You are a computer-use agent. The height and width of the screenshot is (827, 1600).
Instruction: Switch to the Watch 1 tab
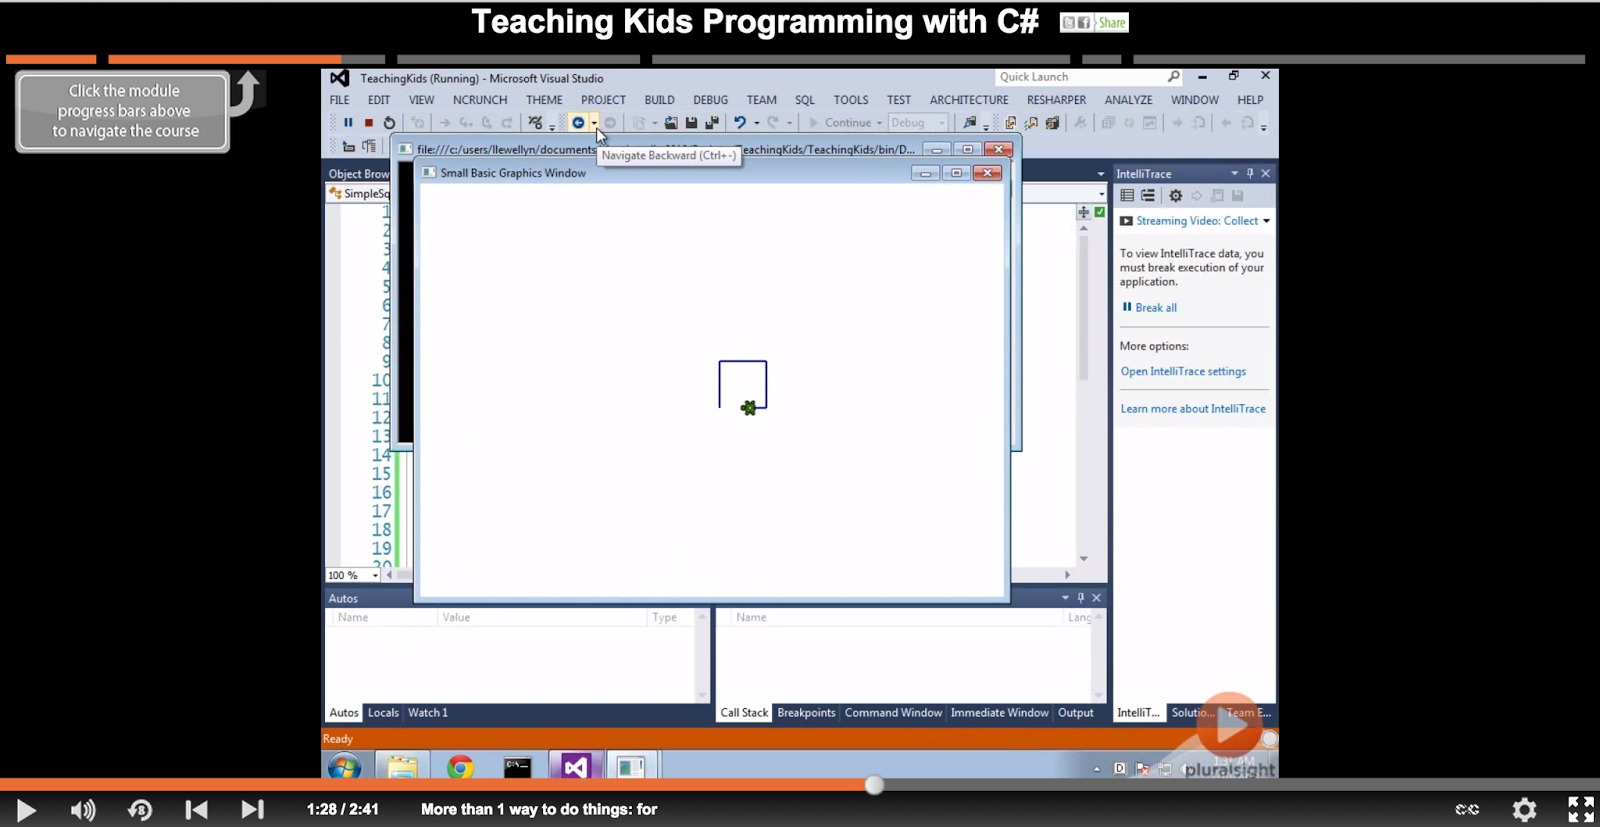pyautogui.click(x=428, y=713)
